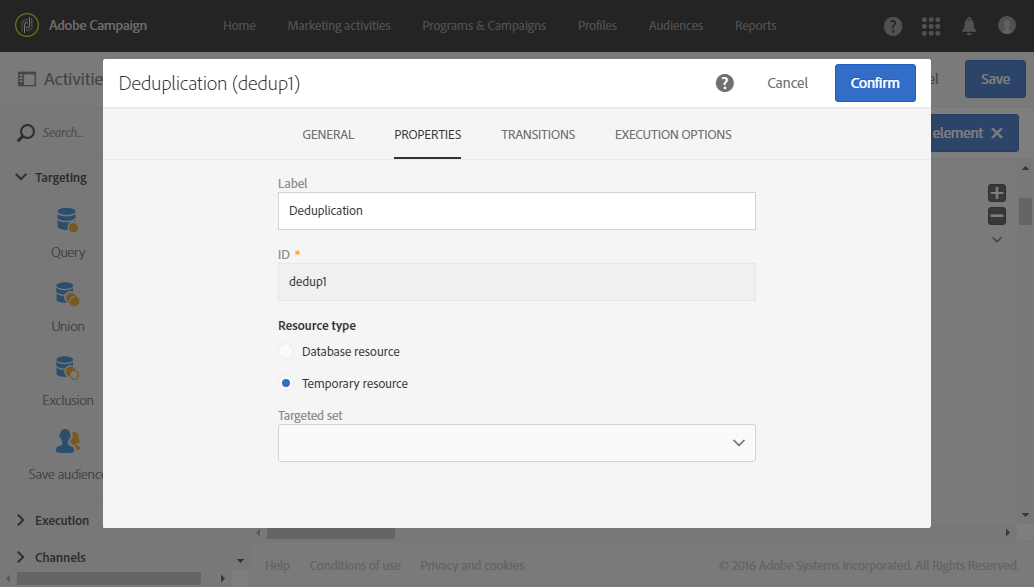Click the Adobe Campaign logo icon
The width and height of the screenshot is (1034, 587).
click(27, 25)
